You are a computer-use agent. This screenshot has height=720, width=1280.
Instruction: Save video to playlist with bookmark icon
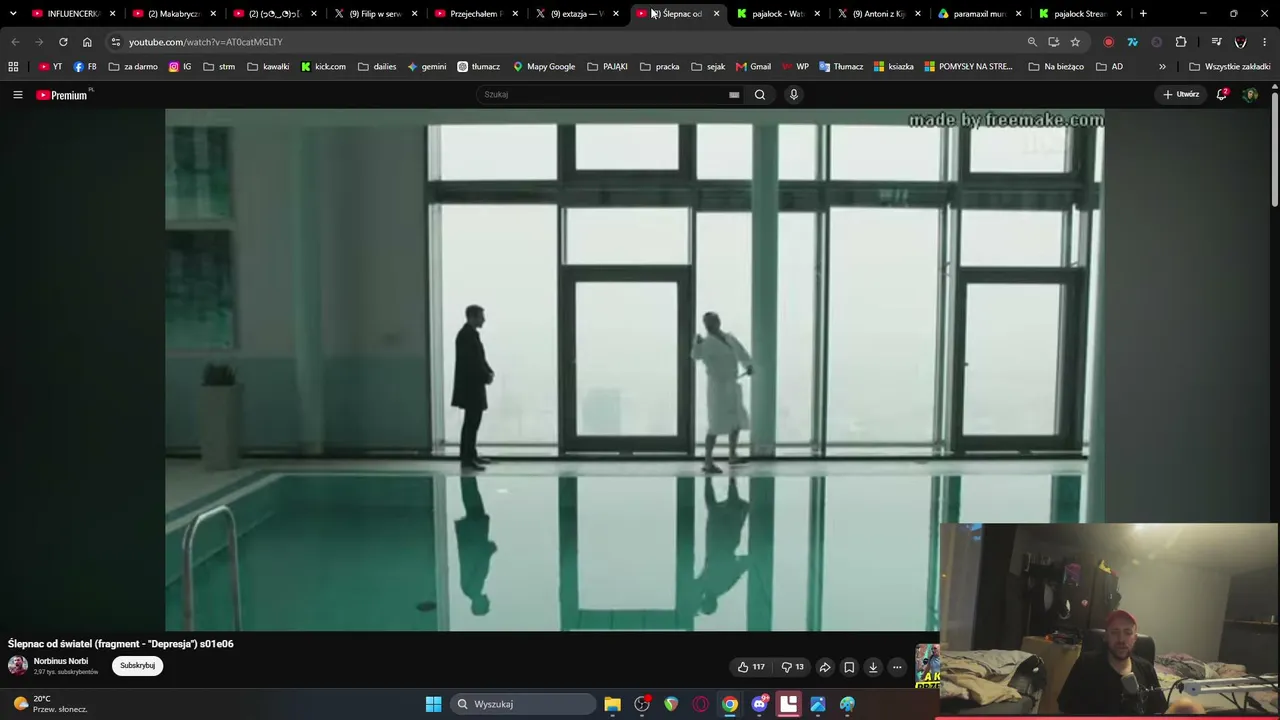(849, 667)
